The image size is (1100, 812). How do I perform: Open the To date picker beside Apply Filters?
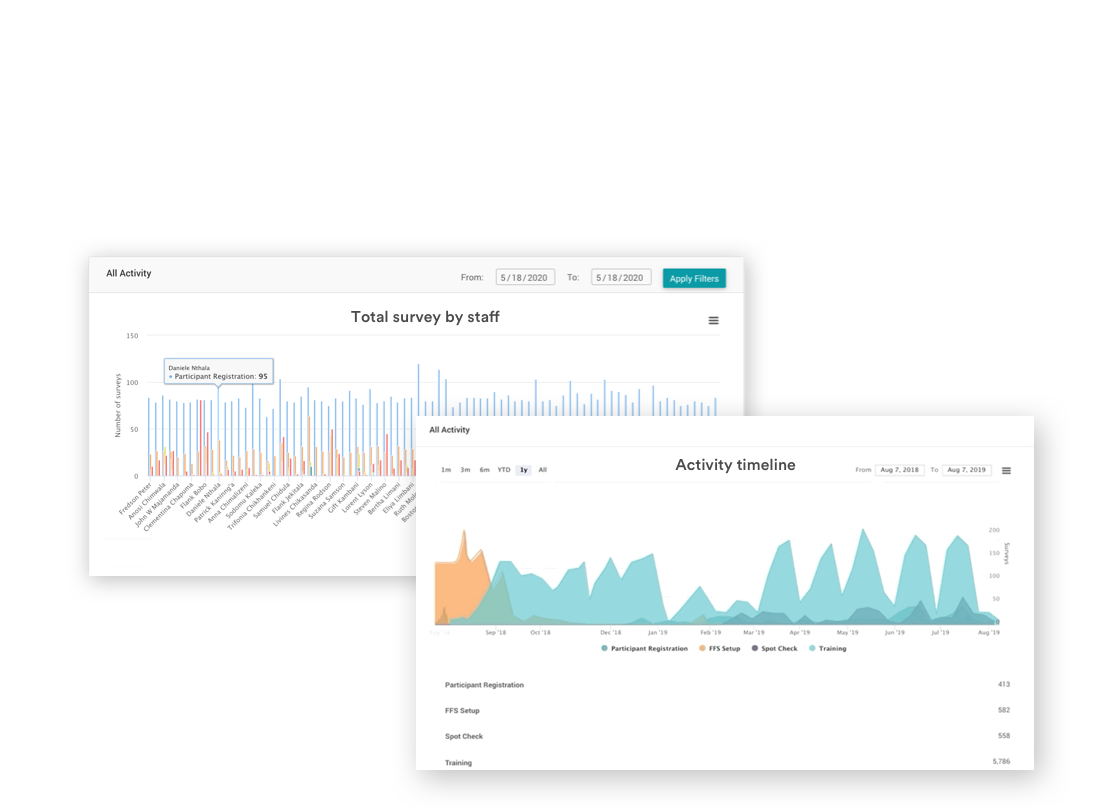tap(620, 278)
